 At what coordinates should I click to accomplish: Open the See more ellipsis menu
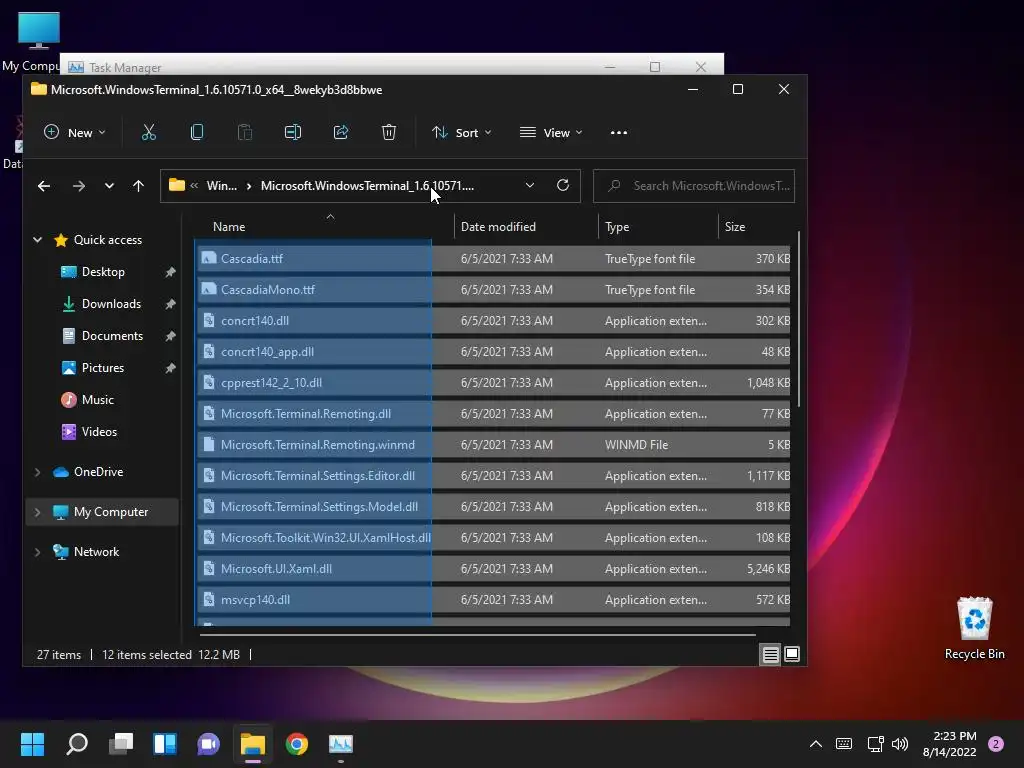[x=618, y=133]
